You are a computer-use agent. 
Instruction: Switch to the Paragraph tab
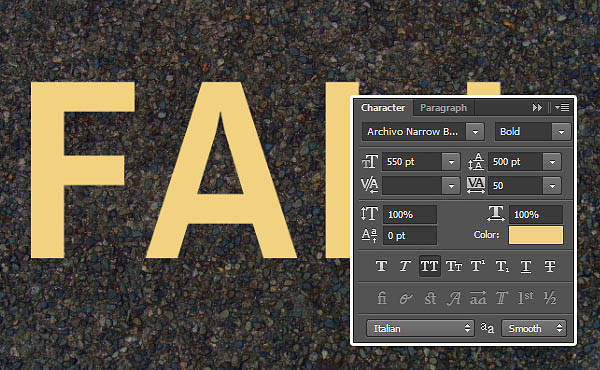coord(443,108)
